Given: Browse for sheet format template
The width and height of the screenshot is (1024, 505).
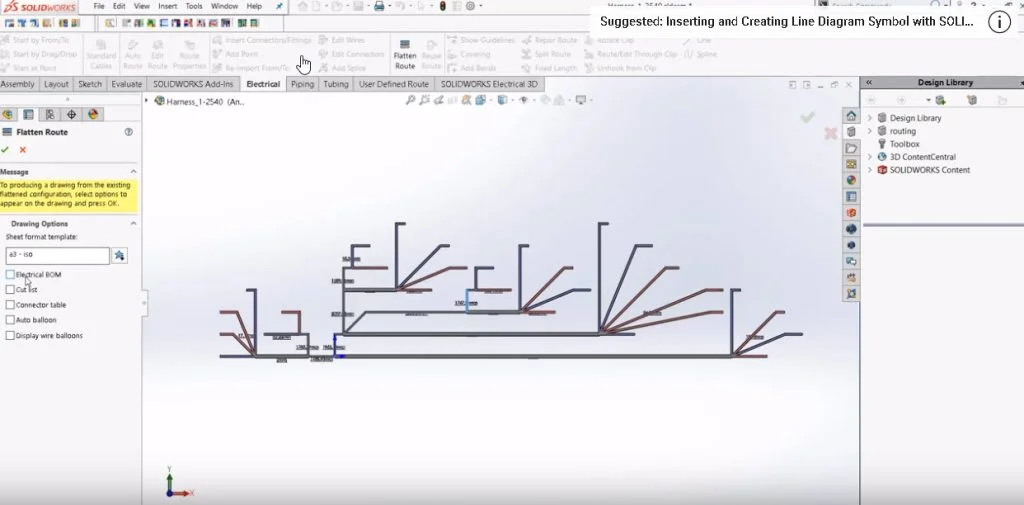Looking at the screenshot, I should click(120, 255).
